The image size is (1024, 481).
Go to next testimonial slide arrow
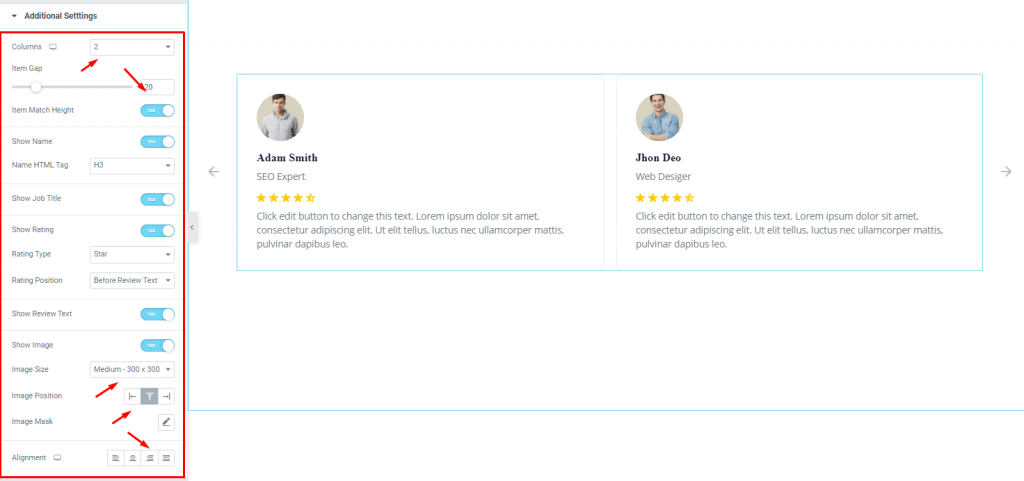1006,172
